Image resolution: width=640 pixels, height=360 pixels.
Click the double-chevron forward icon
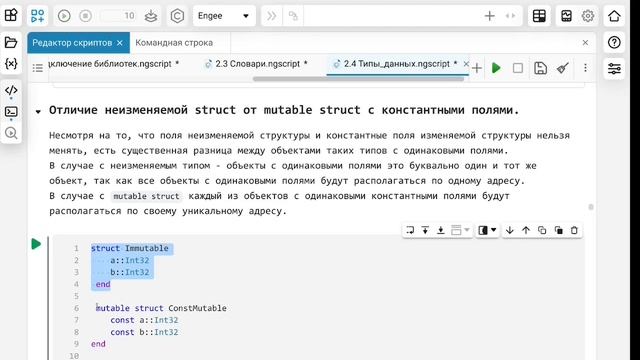(x=271, y=16)
